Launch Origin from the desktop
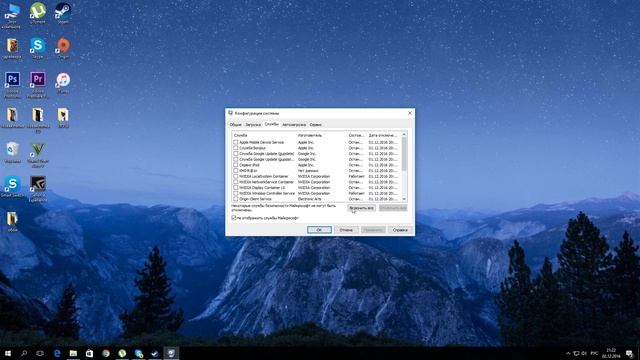Viewport: 640px width, 360px height. coord(63,47)
